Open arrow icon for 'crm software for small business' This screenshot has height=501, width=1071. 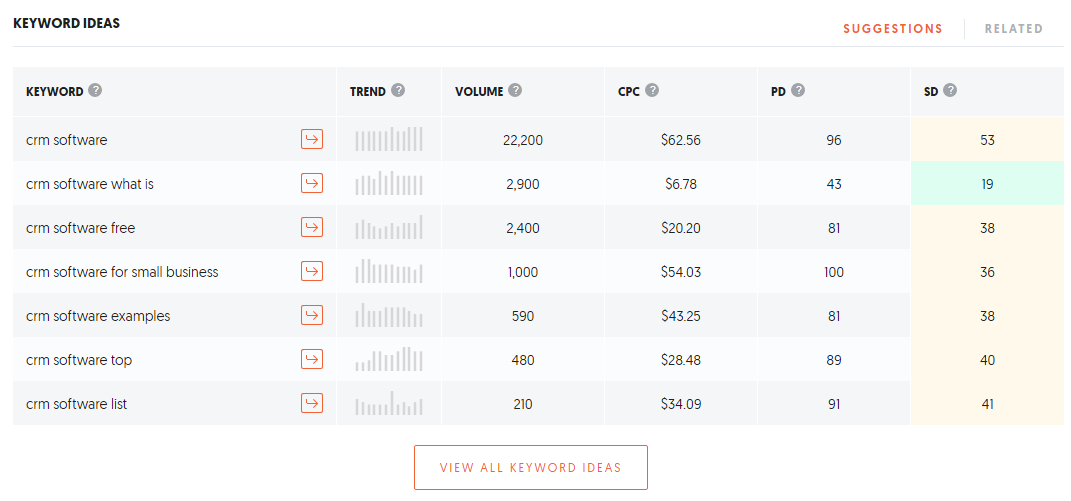(x=312, y=271)
